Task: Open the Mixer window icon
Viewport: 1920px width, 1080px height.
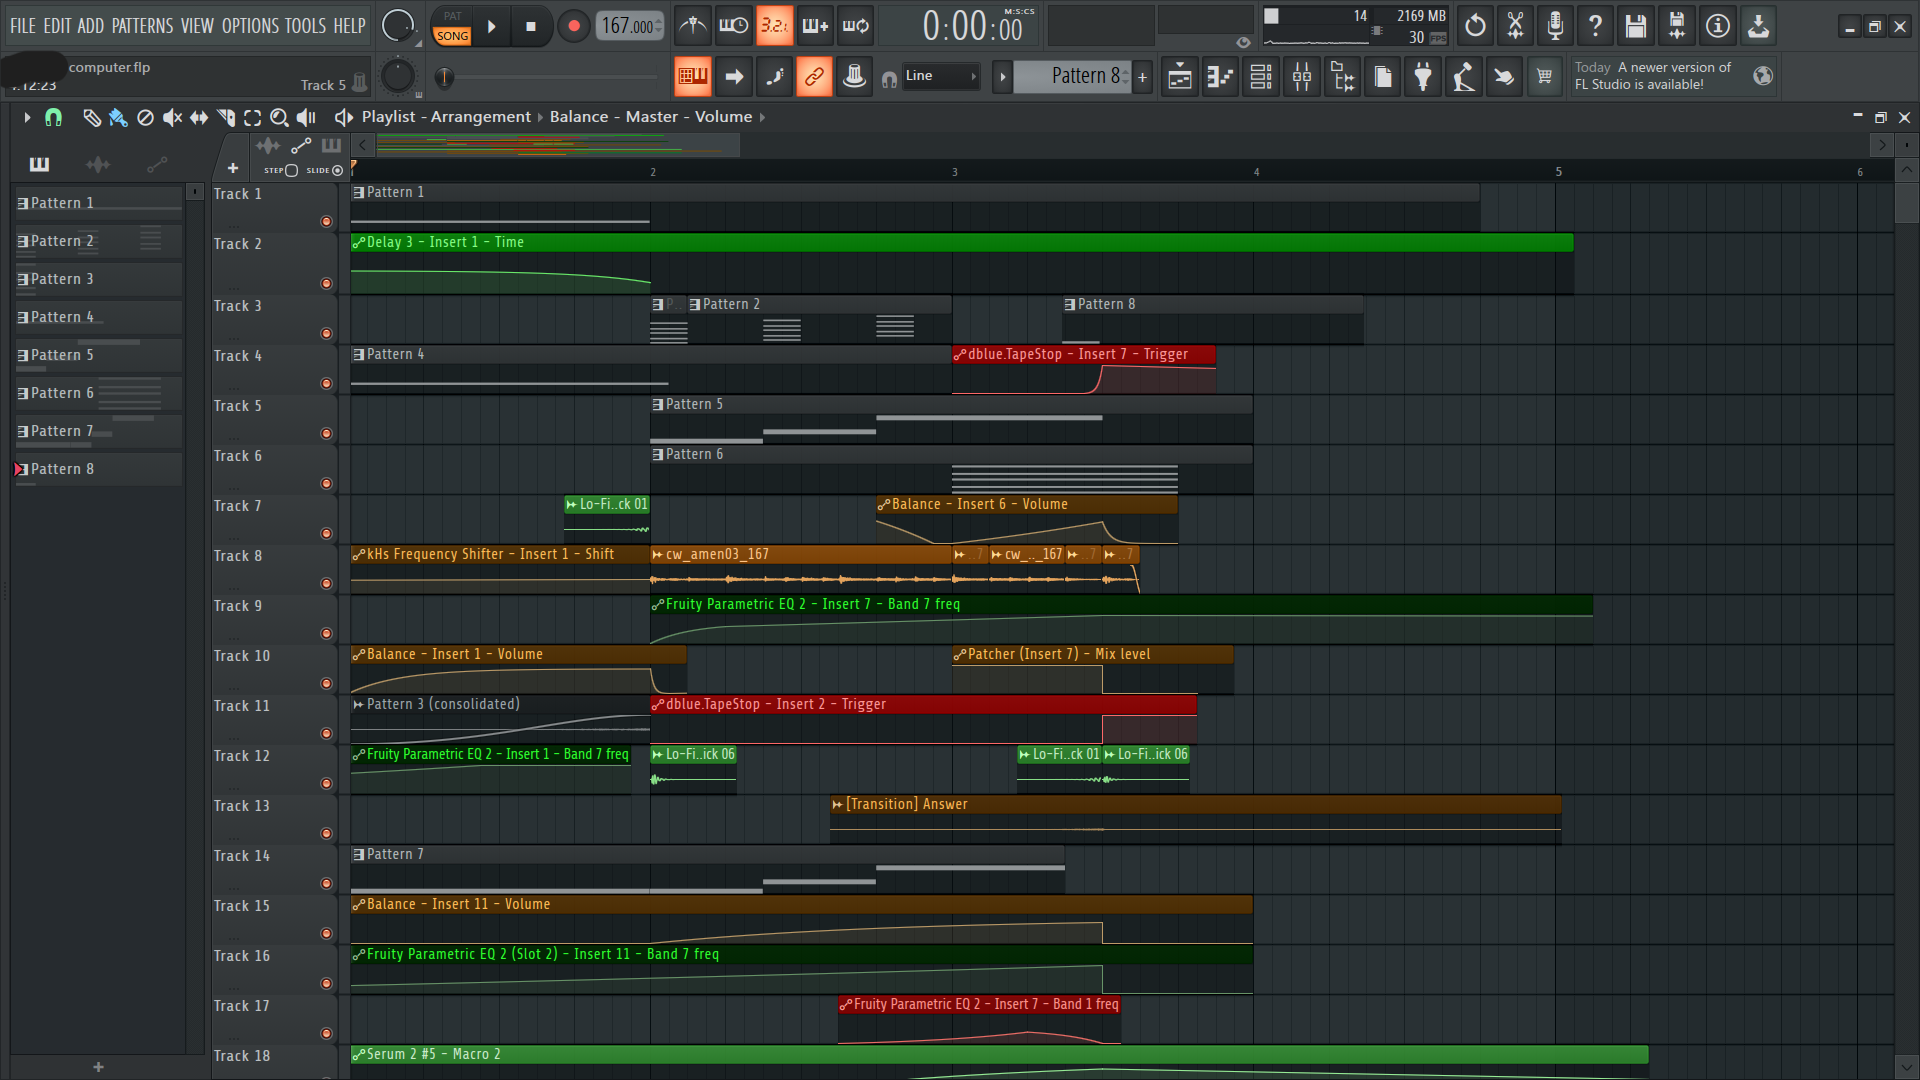Action: point(1302,77)
